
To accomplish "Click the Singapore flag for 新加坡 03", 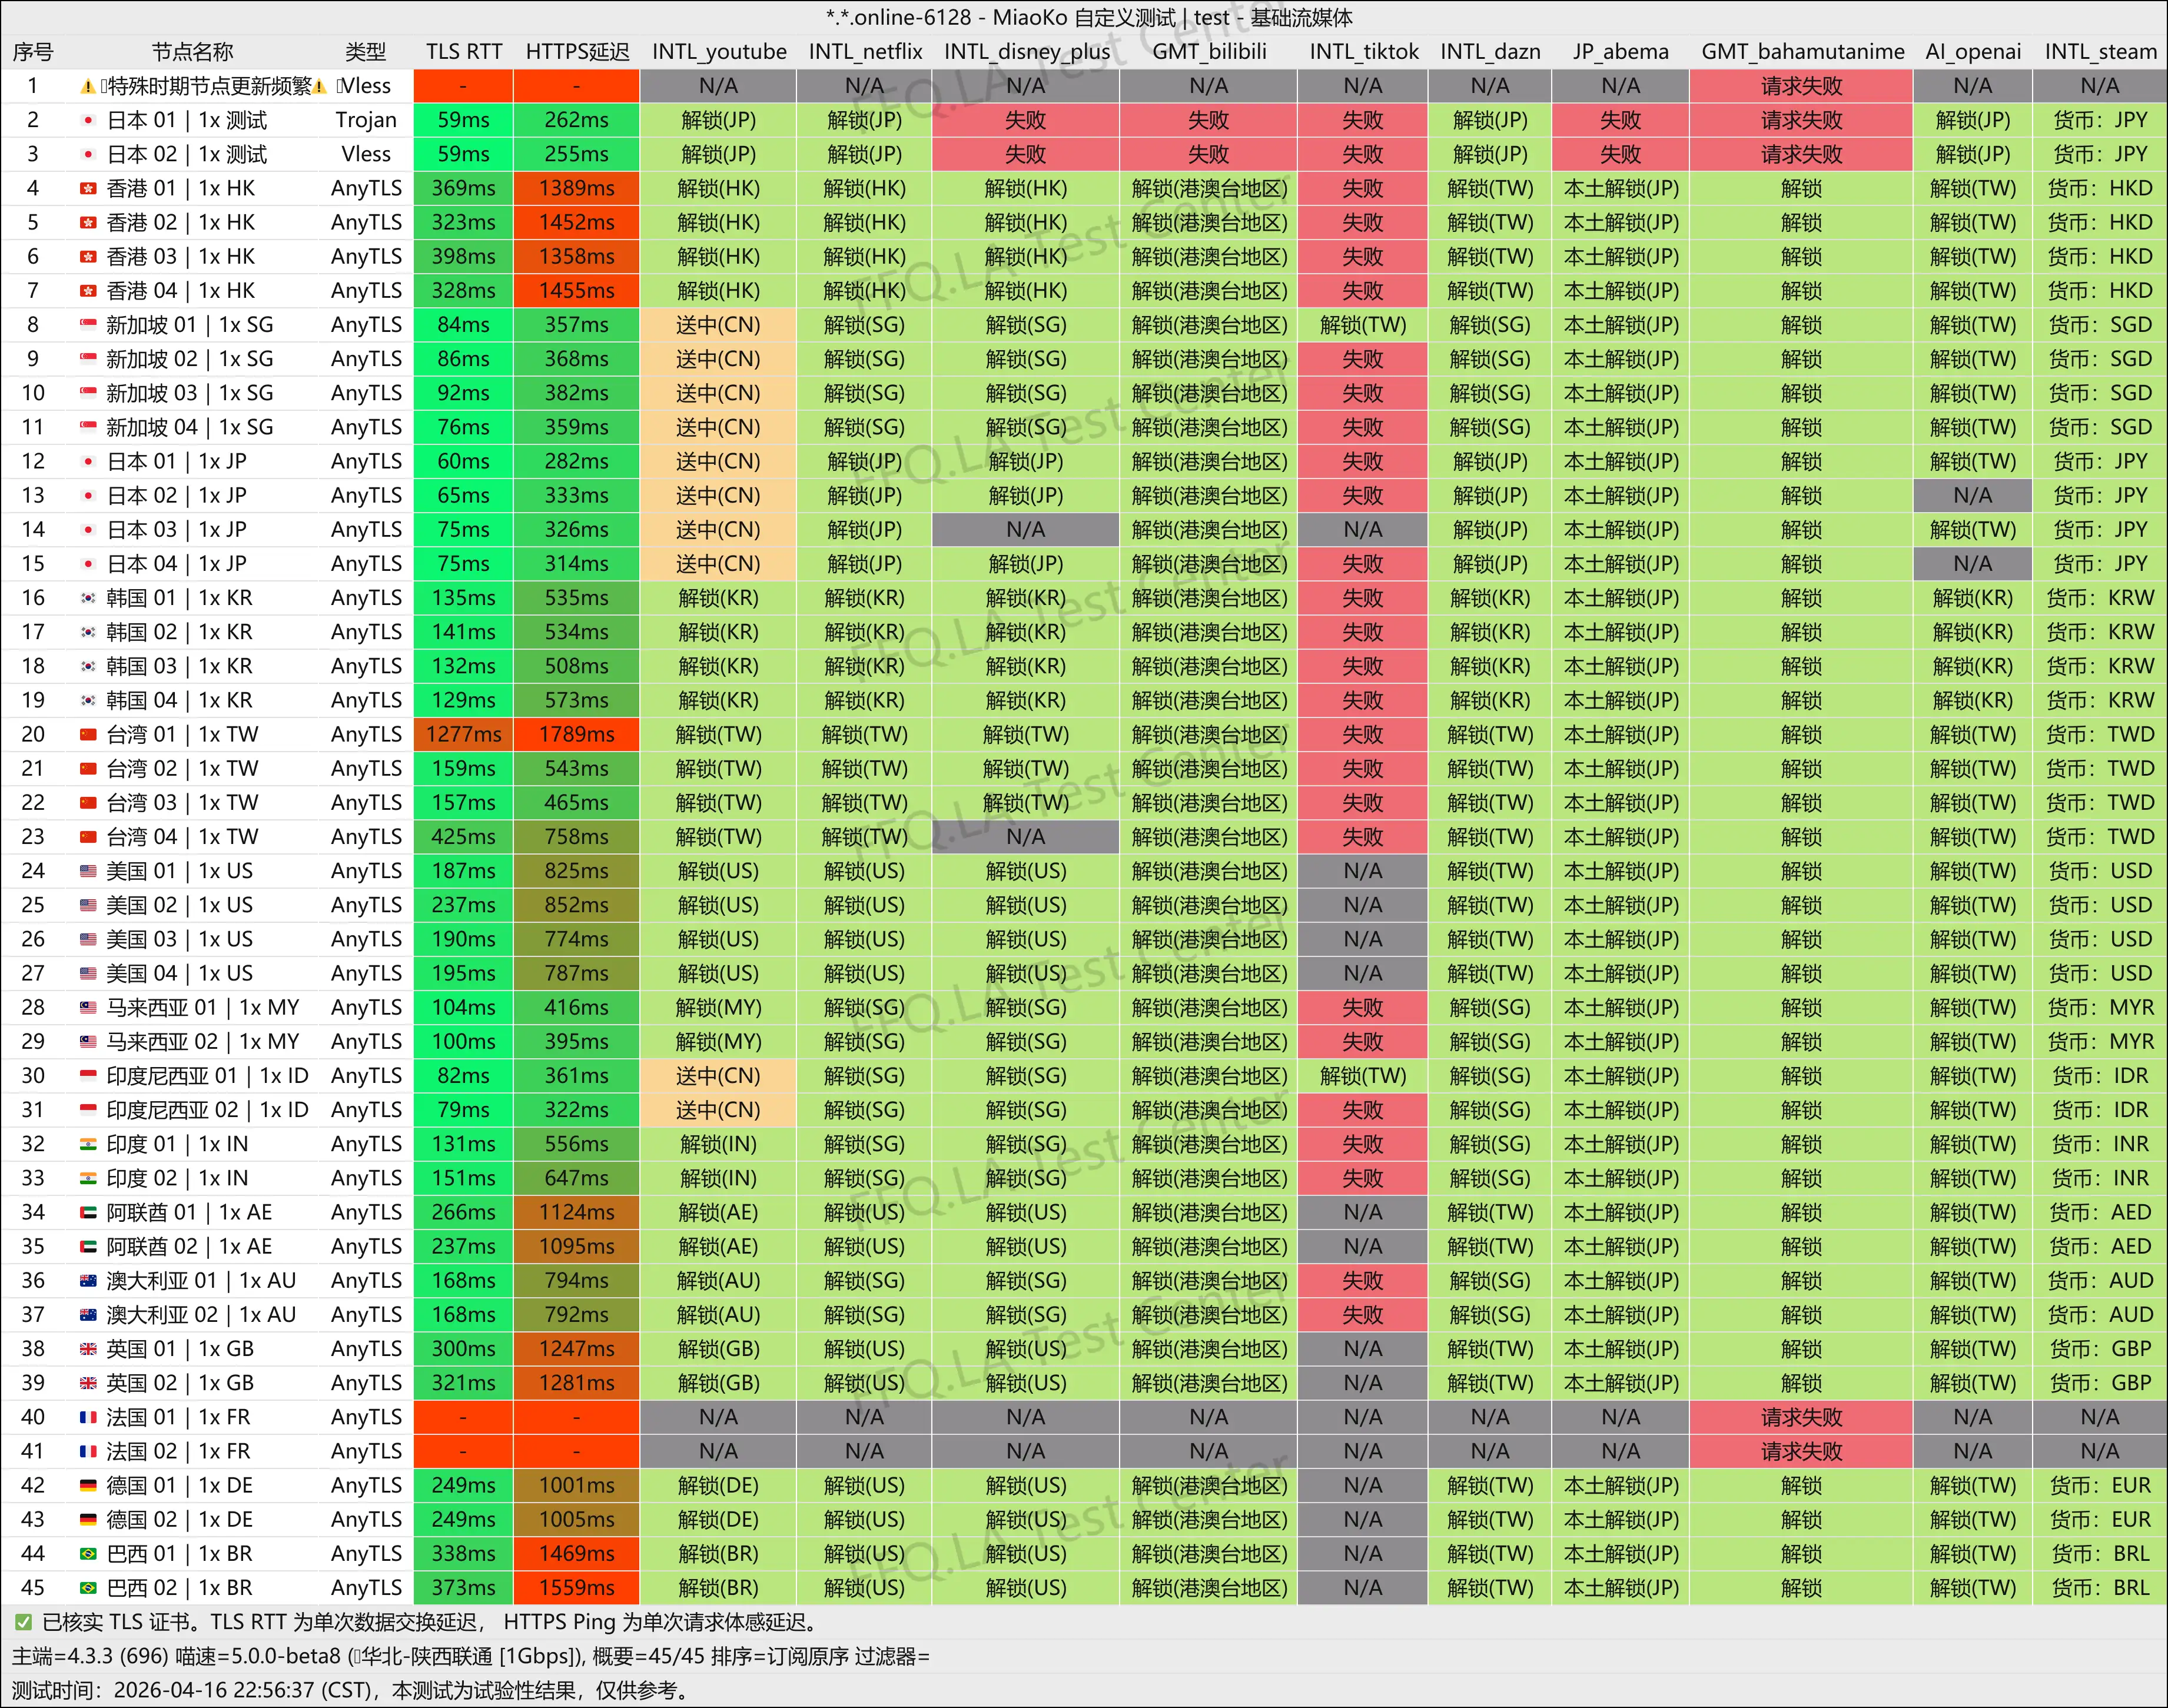I will pyautogui.click(x=88, y=393).
